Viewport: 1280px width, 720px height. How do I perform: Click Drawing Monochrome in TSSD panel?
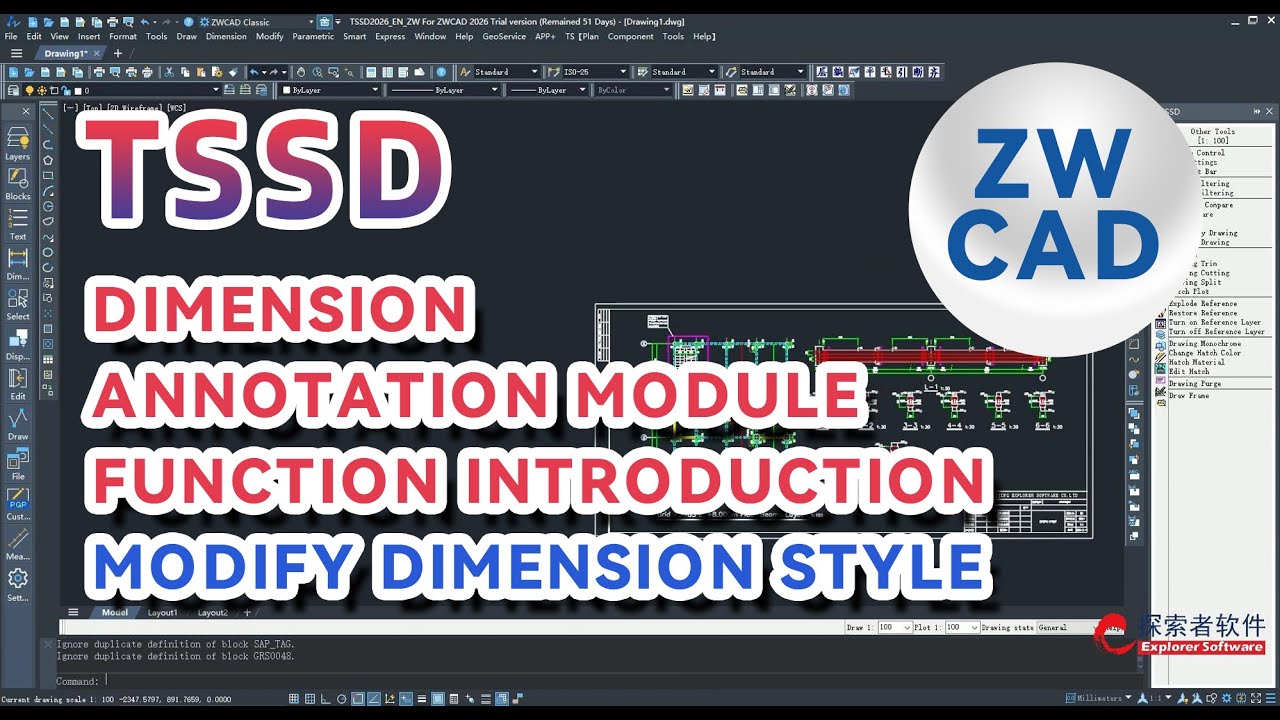click(1205, 344)
